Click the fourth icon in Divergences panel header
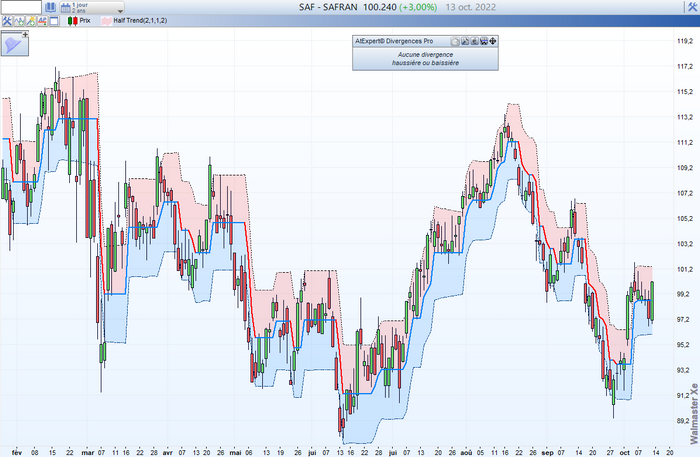Viewport: 700px width, 457px height. (483, 41)
